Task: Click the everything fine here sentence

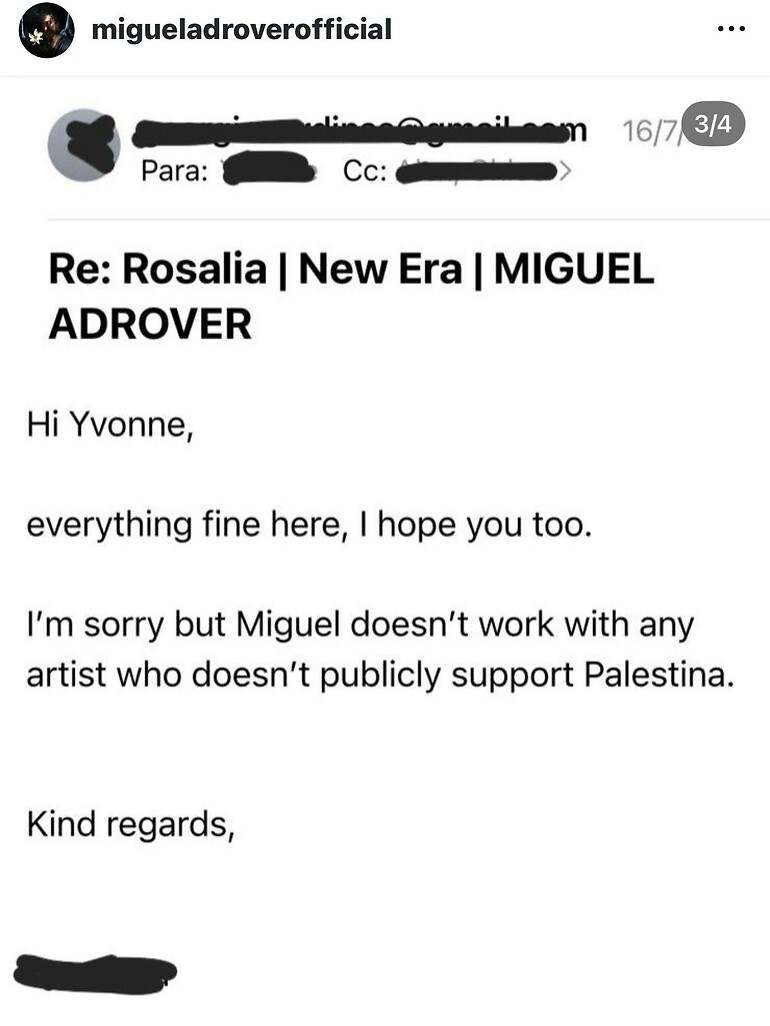Action: click(309, 525)
